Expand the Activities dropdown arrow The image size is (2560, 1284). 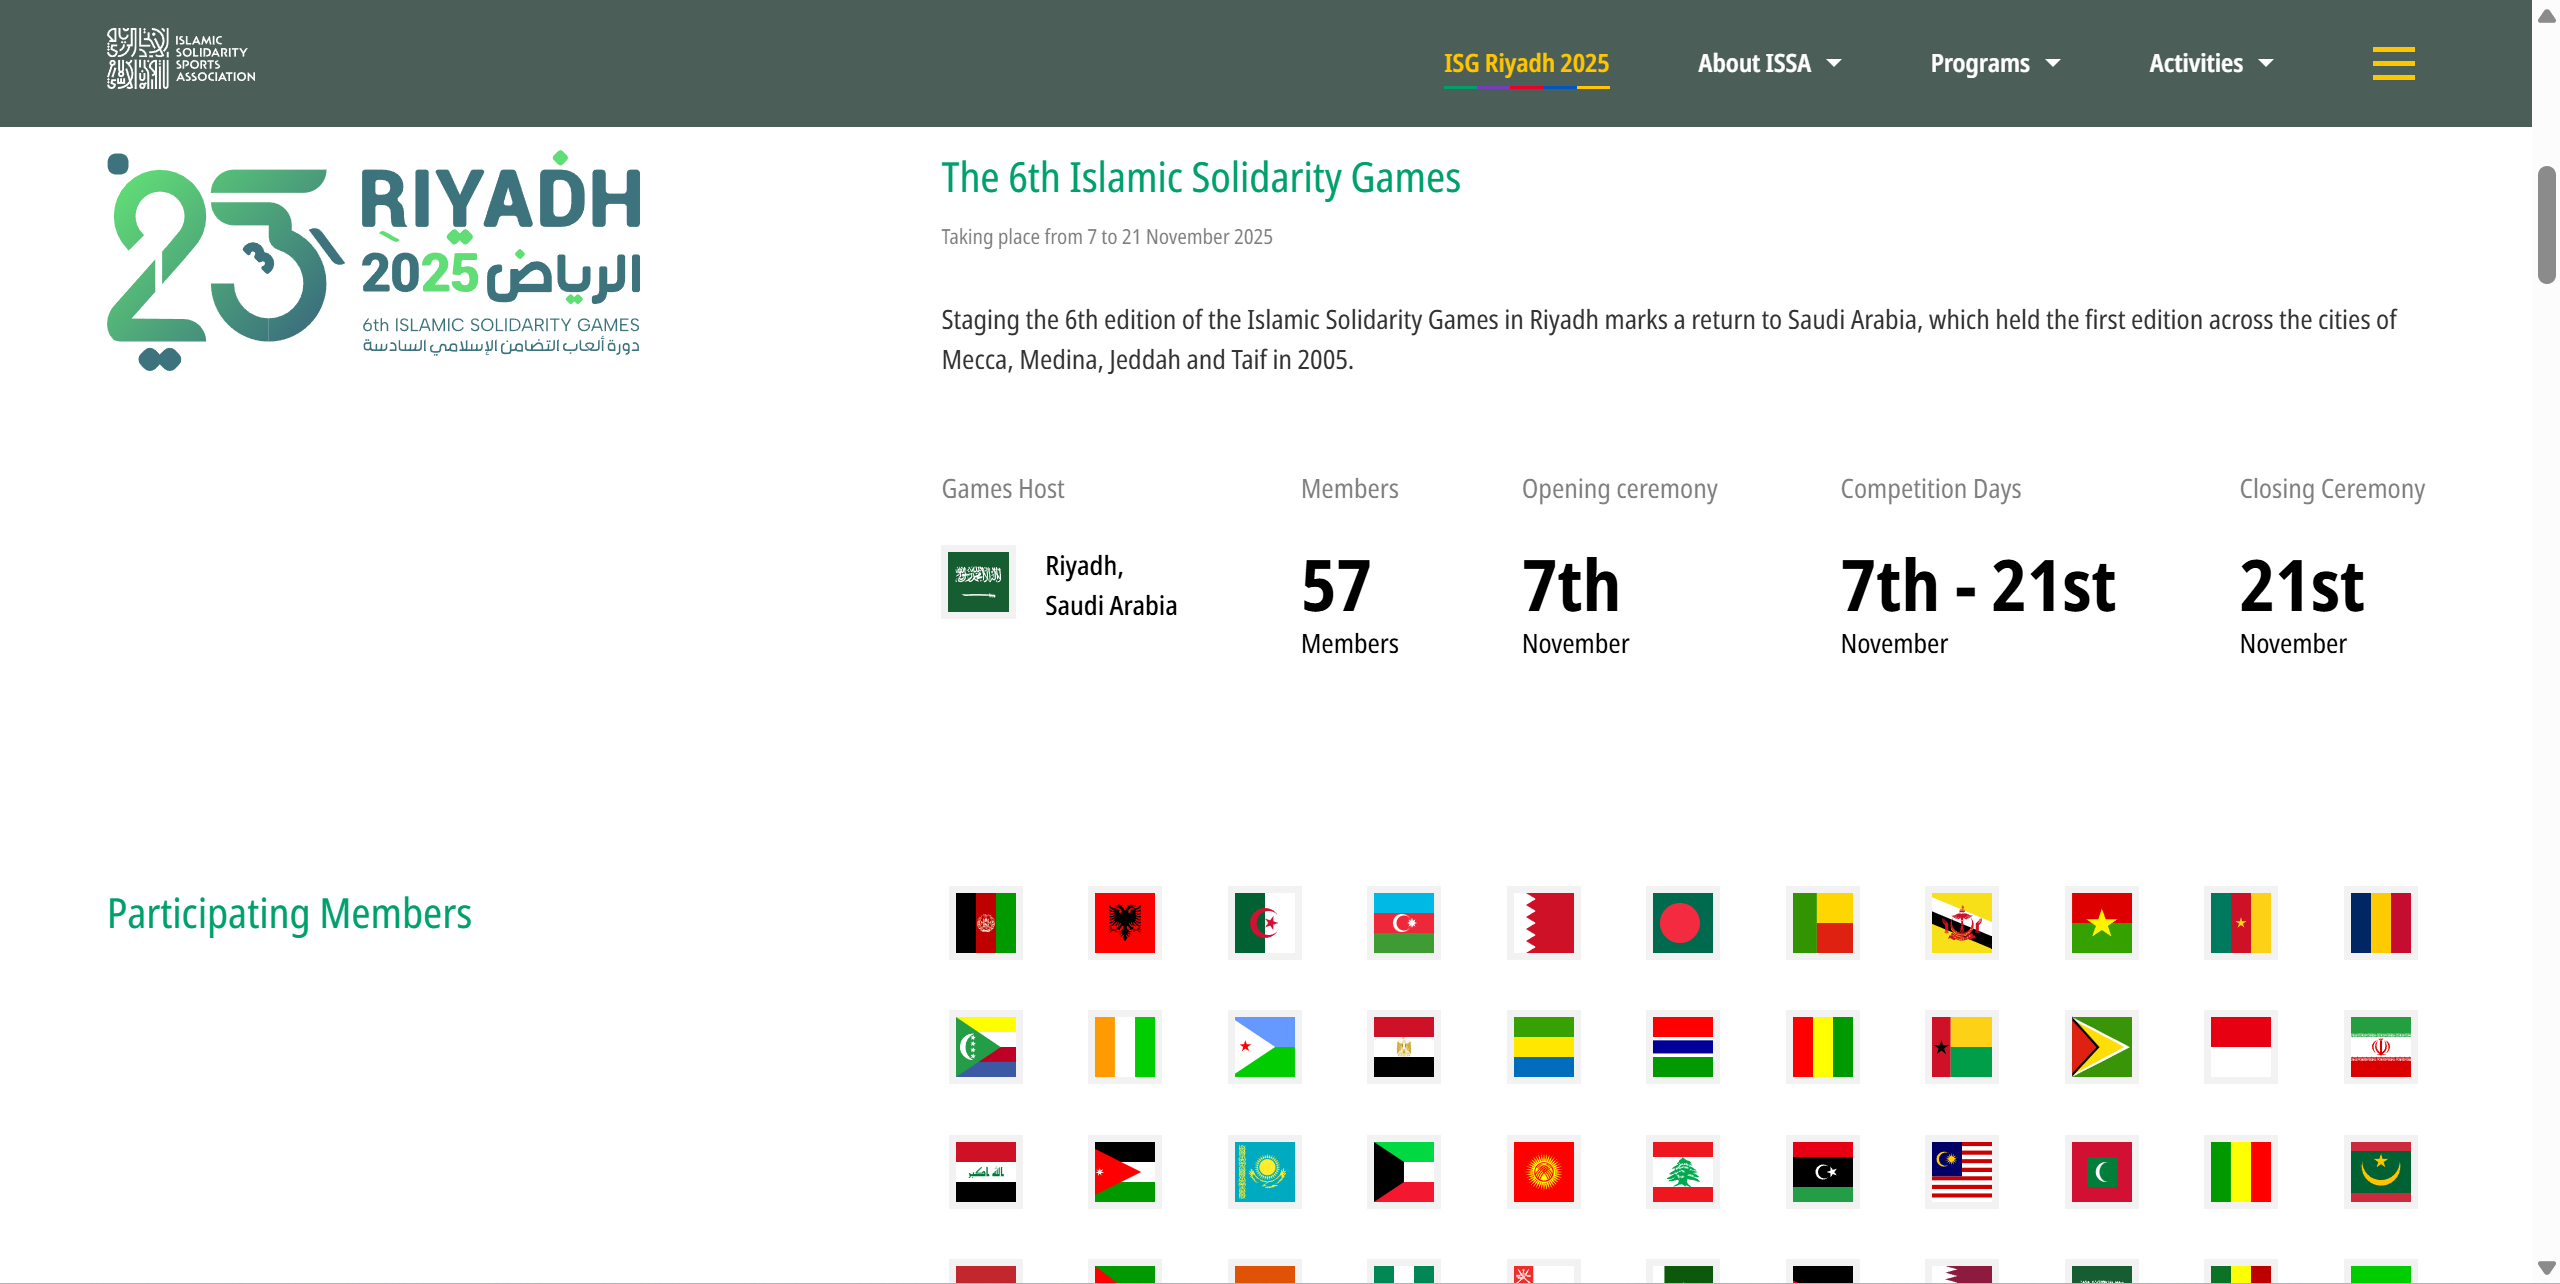point(2265,63)
